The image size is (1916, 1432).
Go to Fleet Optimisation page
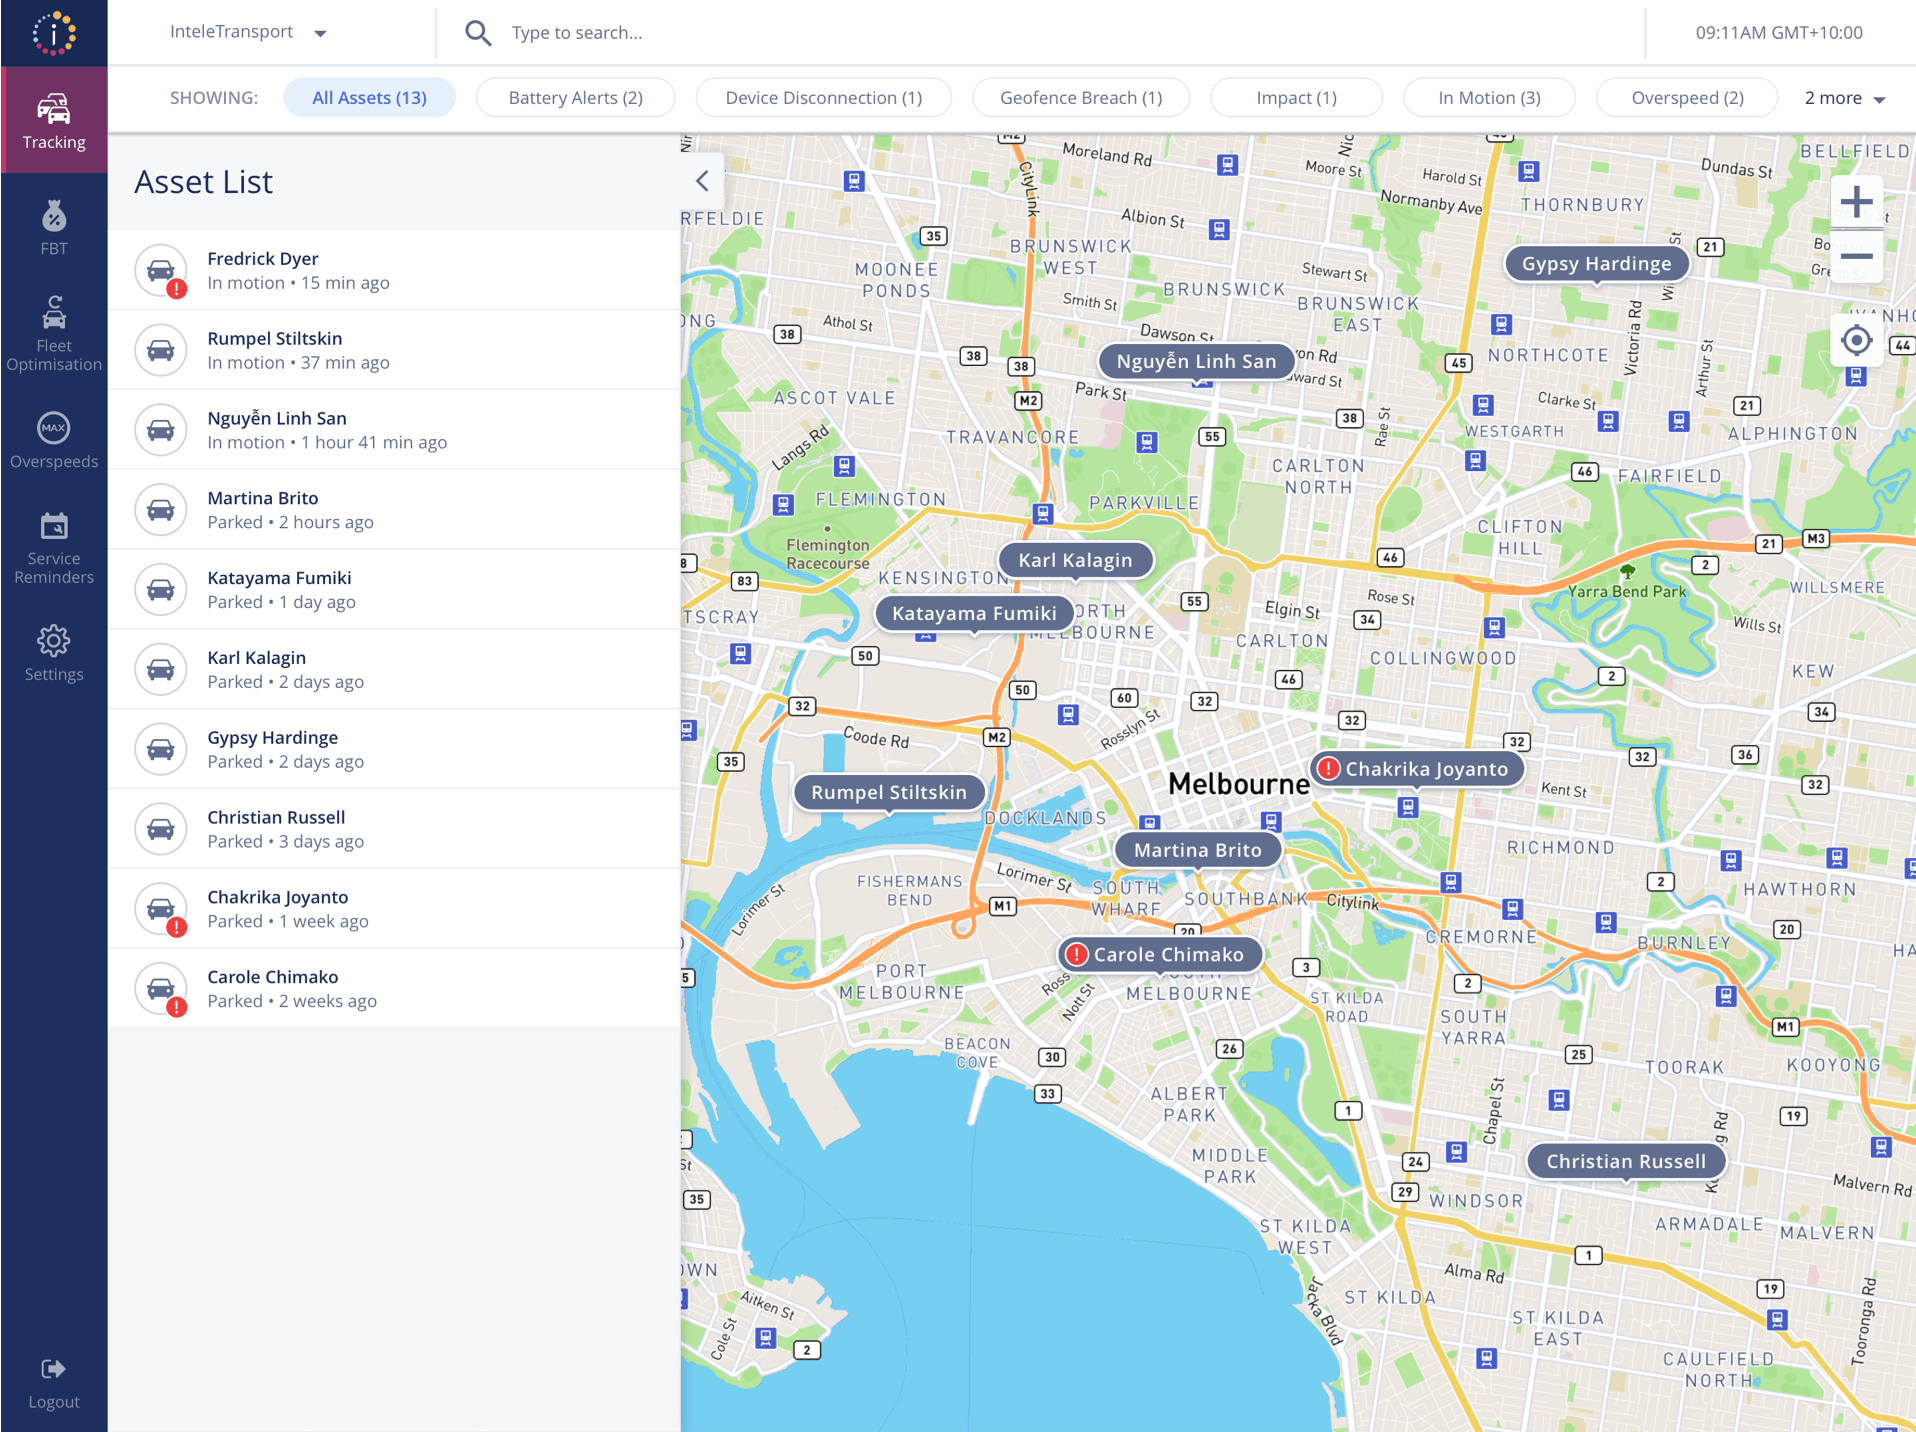click(54, 334)
